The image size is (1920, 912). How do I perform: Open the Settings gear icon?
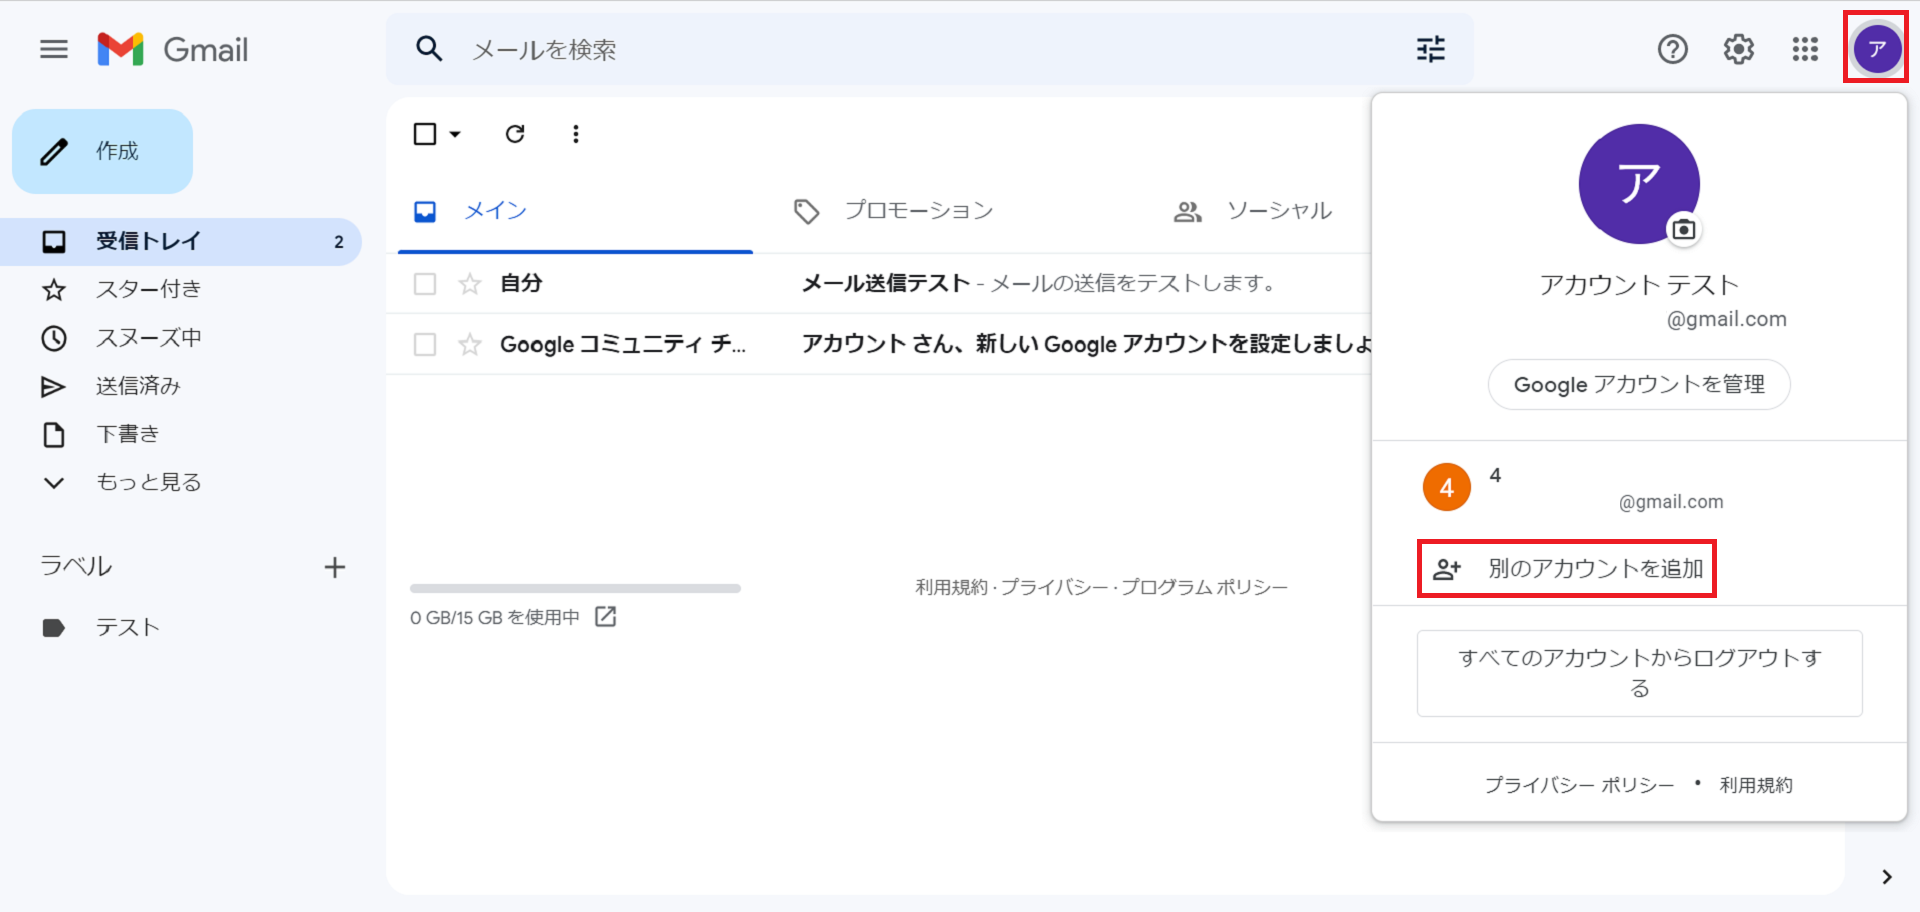click(x=1738, y=49)
